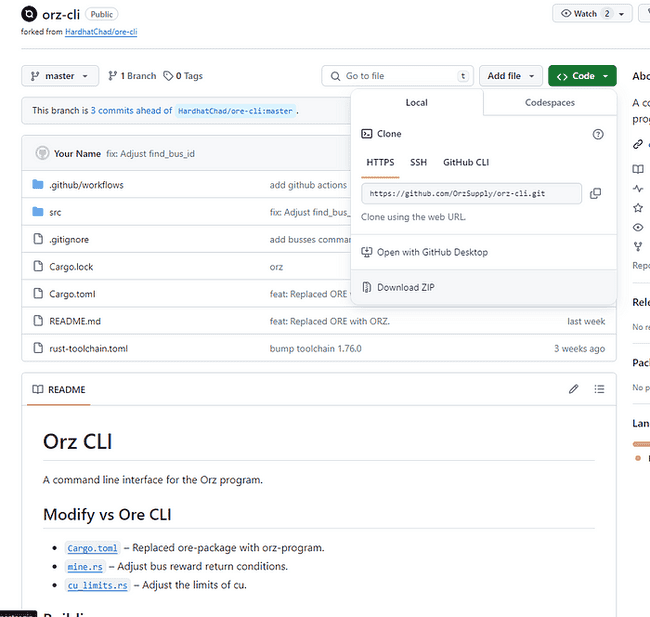Click the Open with GitHub Desktop icon
This screenshot has height=617, width=650.
coord(366,252)
